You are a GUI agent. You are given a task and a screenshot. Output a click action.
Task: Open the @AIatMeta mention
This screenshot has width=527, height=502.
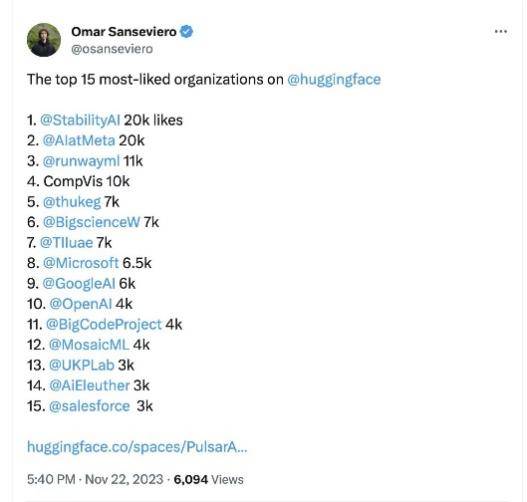79,141
